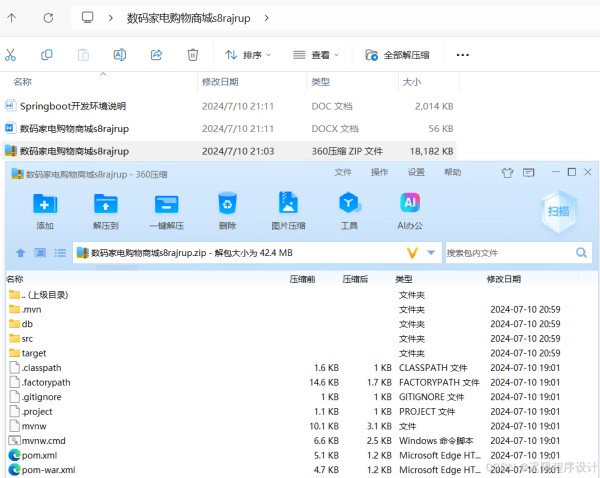Click the search magnifier icon in 360压缩
The width and height of the screenshot is (600, 478).
pos(581,253)
